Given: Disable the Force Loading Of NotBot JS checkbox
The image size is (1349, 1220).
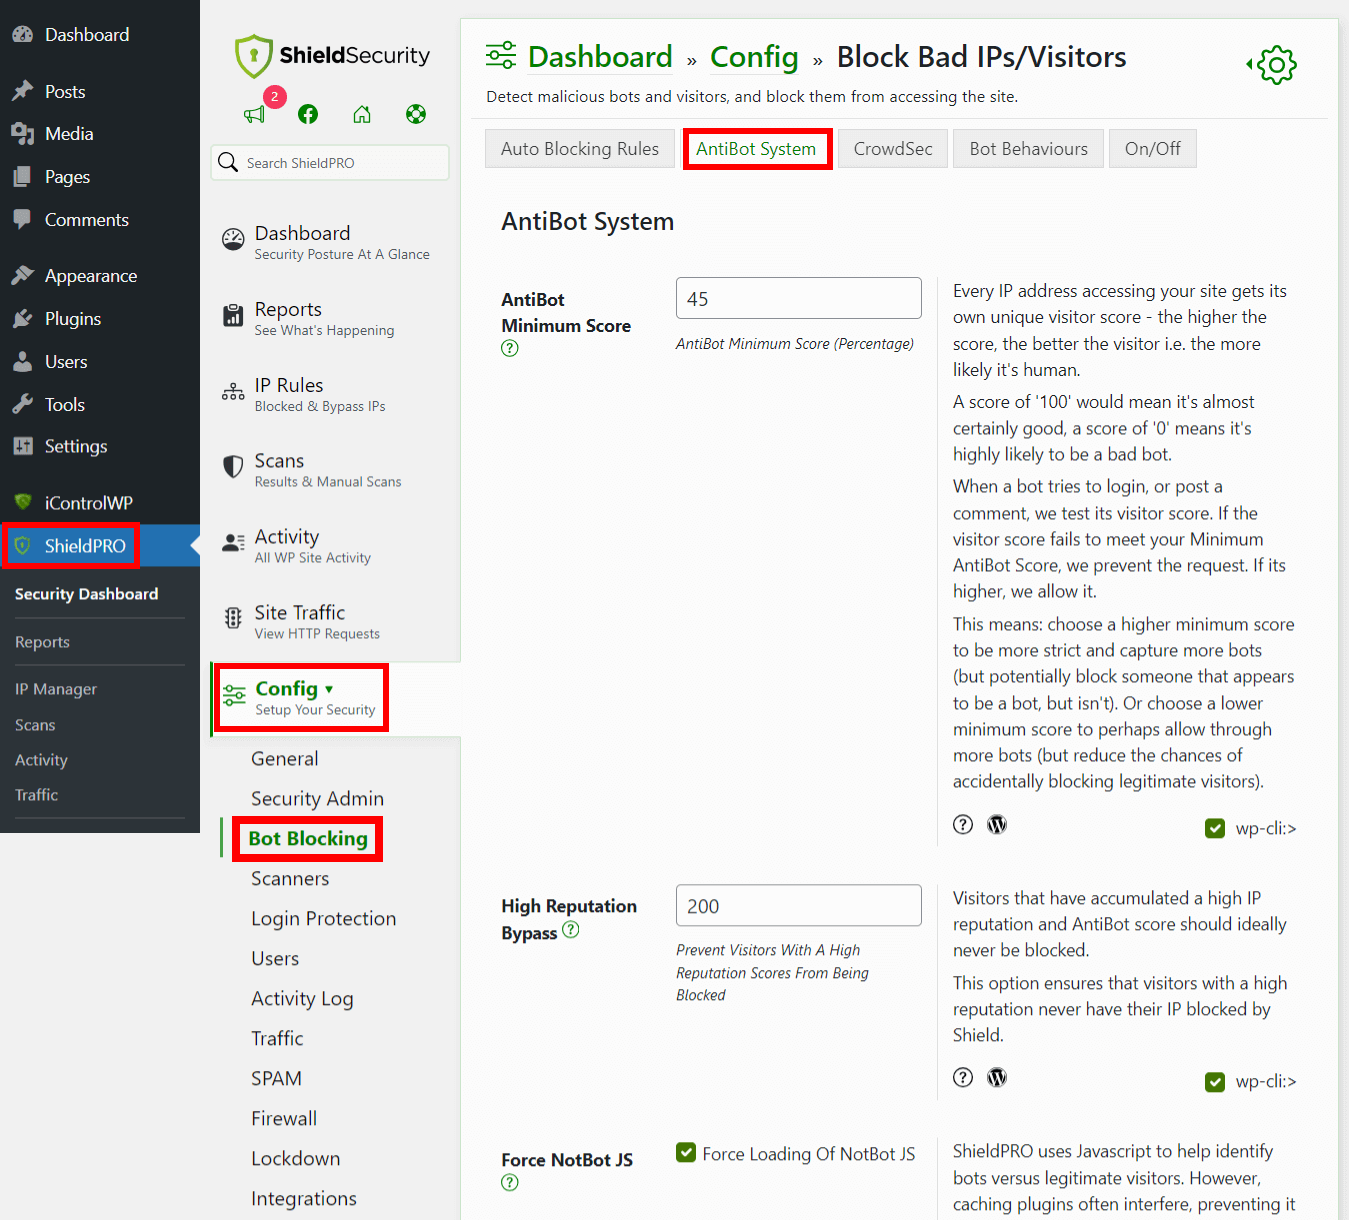Looking at the screenshot, I should [x=686, y=1152].
